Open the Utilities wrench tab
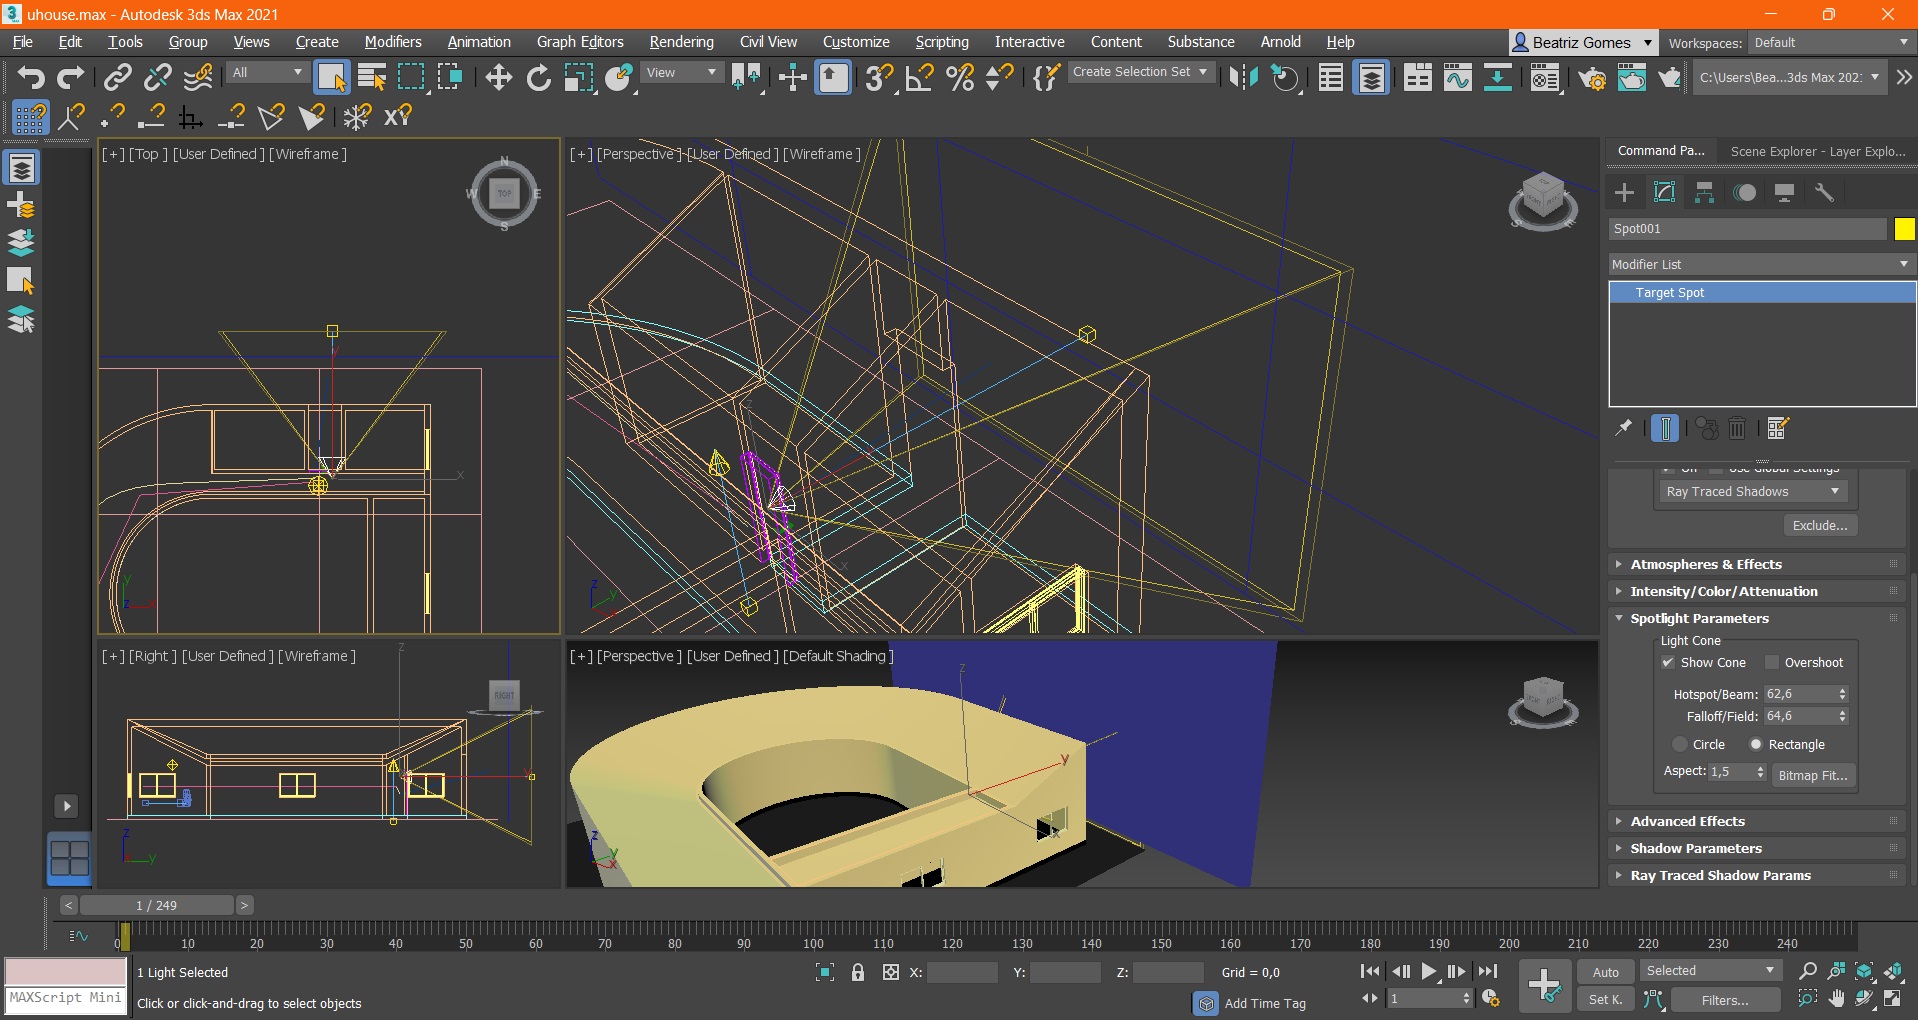1918x1020 pixels. (x=1824, y=192)
